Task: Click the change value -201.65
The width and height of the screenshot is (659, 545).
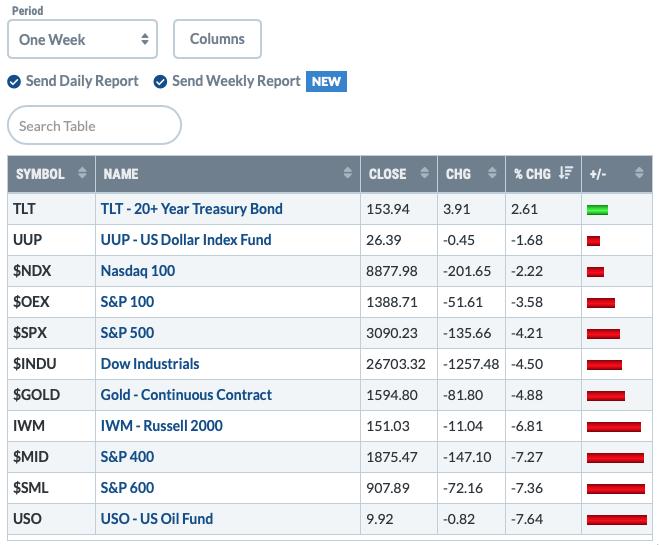Action: click(467, 271)
